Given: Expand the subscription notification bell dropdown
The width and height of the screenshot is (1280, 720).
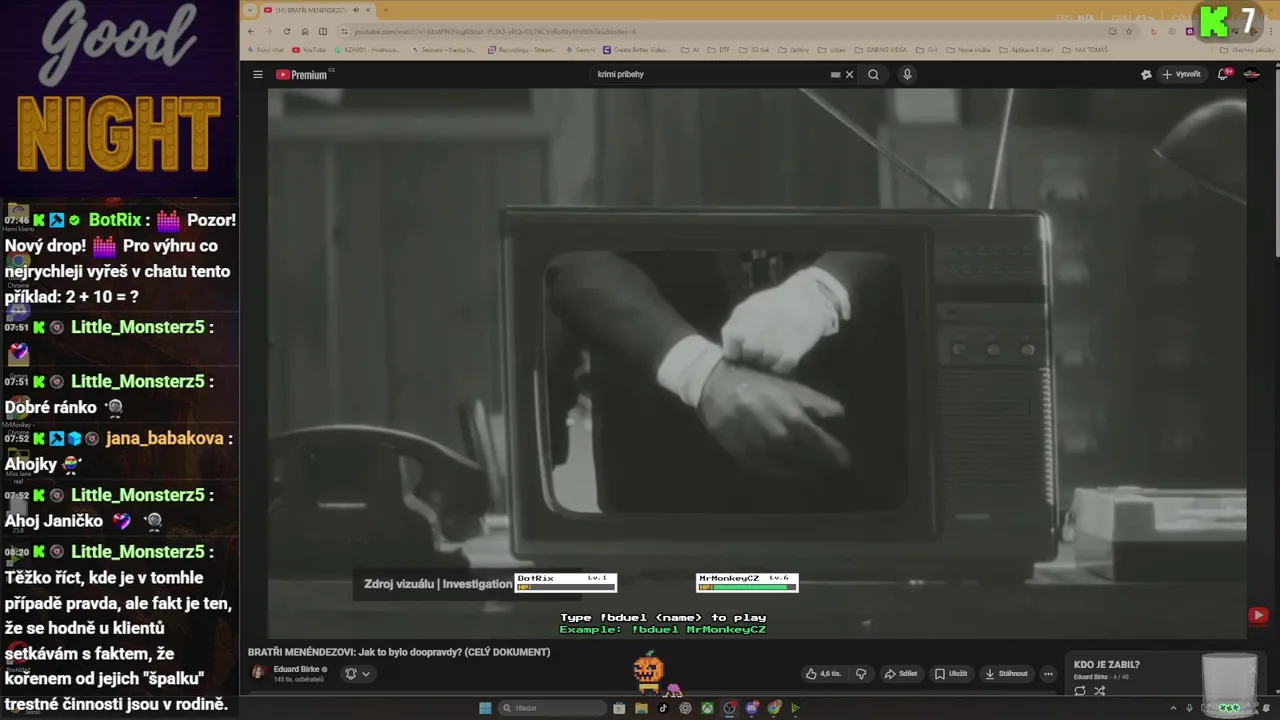Looking at the screenshot, I should (x=357, y=673).
